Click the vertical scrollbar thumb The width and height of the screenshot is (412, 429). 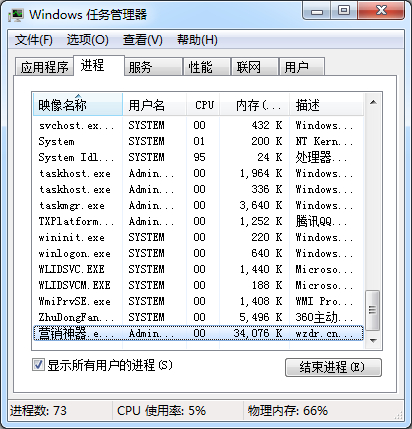point(373,310)
